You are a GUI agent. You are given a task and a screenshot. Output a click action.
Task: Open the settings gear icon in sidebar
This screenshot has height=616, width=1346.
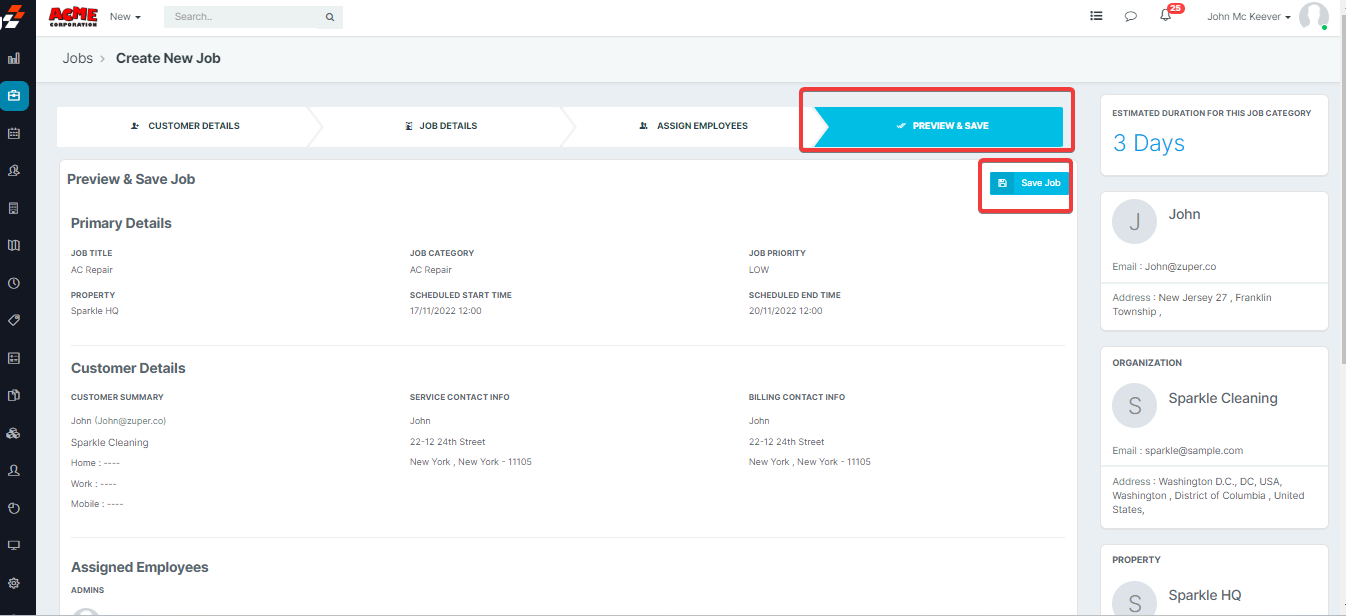point(14,583)
